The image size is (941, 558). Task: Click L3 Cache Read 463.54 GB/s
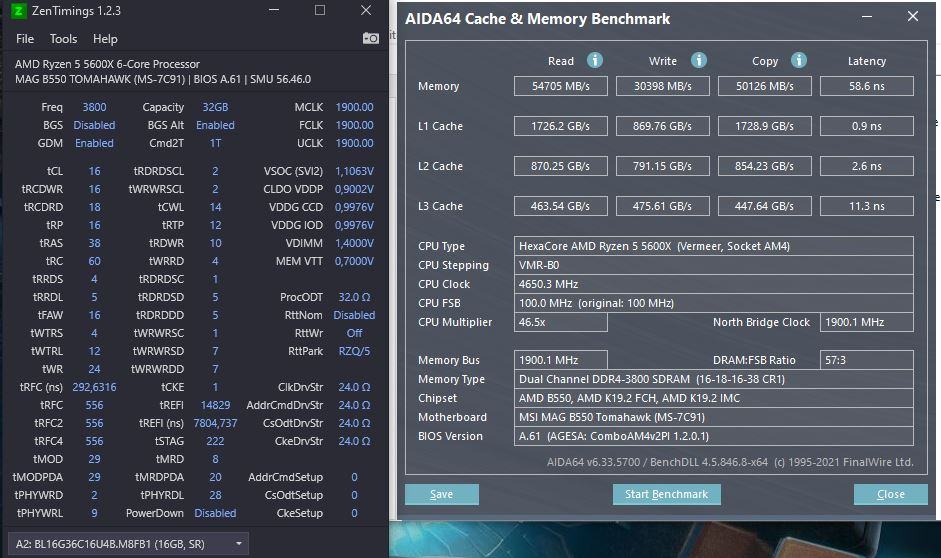561,206
